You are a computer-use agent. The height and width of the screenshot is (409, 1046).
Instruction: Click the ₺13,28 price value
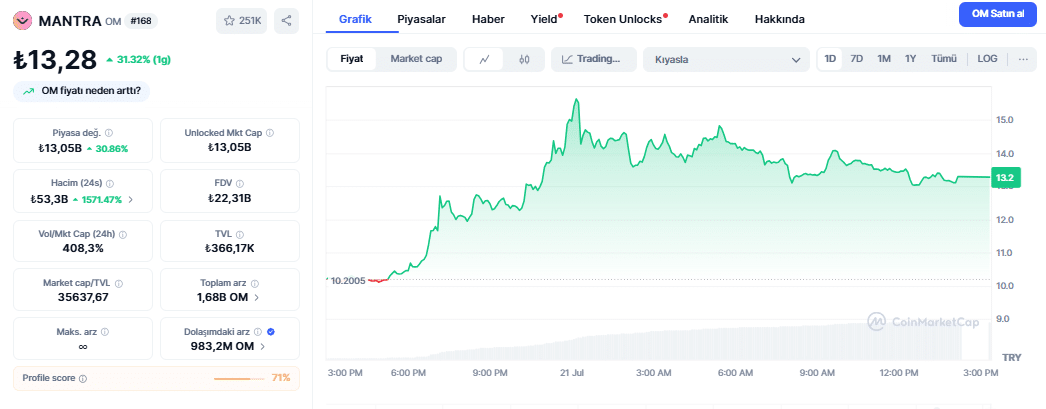55,59
